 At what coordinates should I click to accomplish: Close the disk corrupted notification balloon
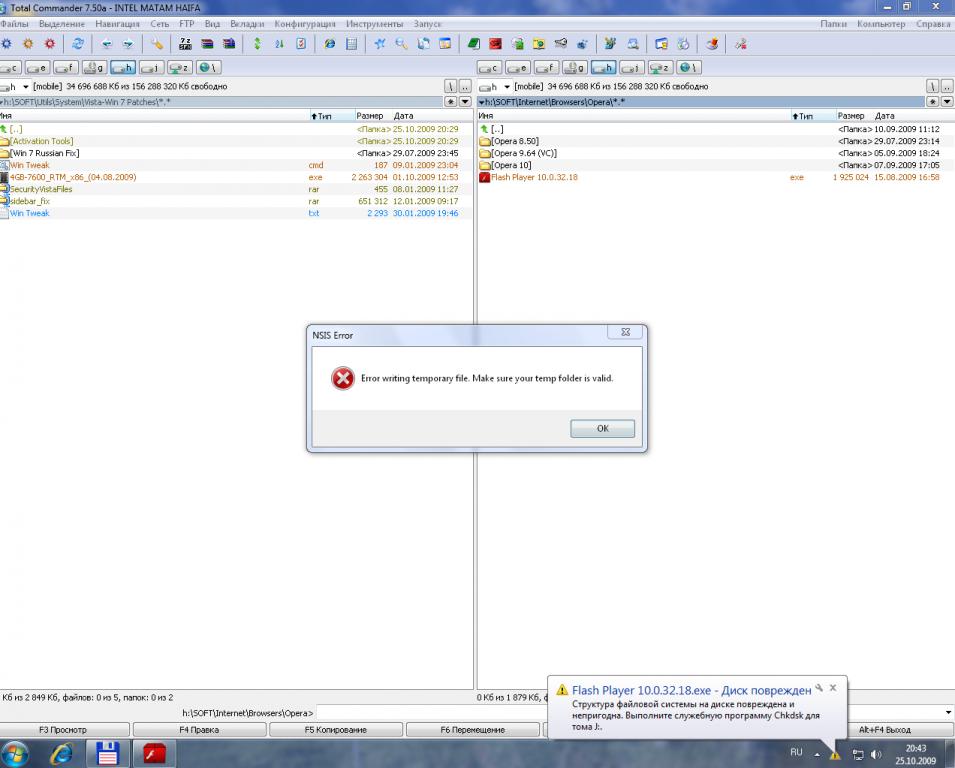point(833,688)
